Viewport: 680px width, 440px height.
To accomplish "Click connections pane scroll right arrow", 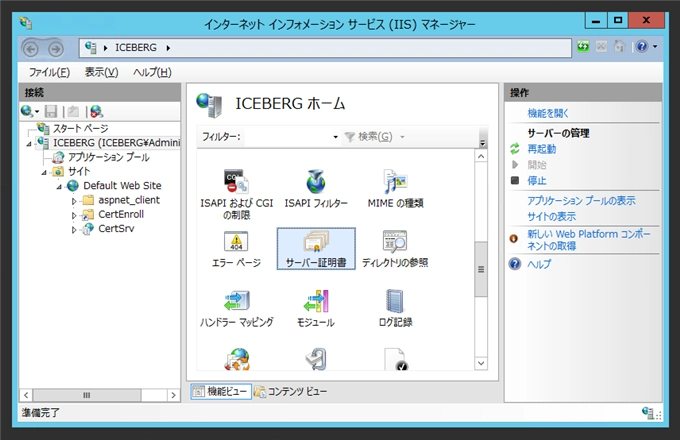I will coord(173,395).
